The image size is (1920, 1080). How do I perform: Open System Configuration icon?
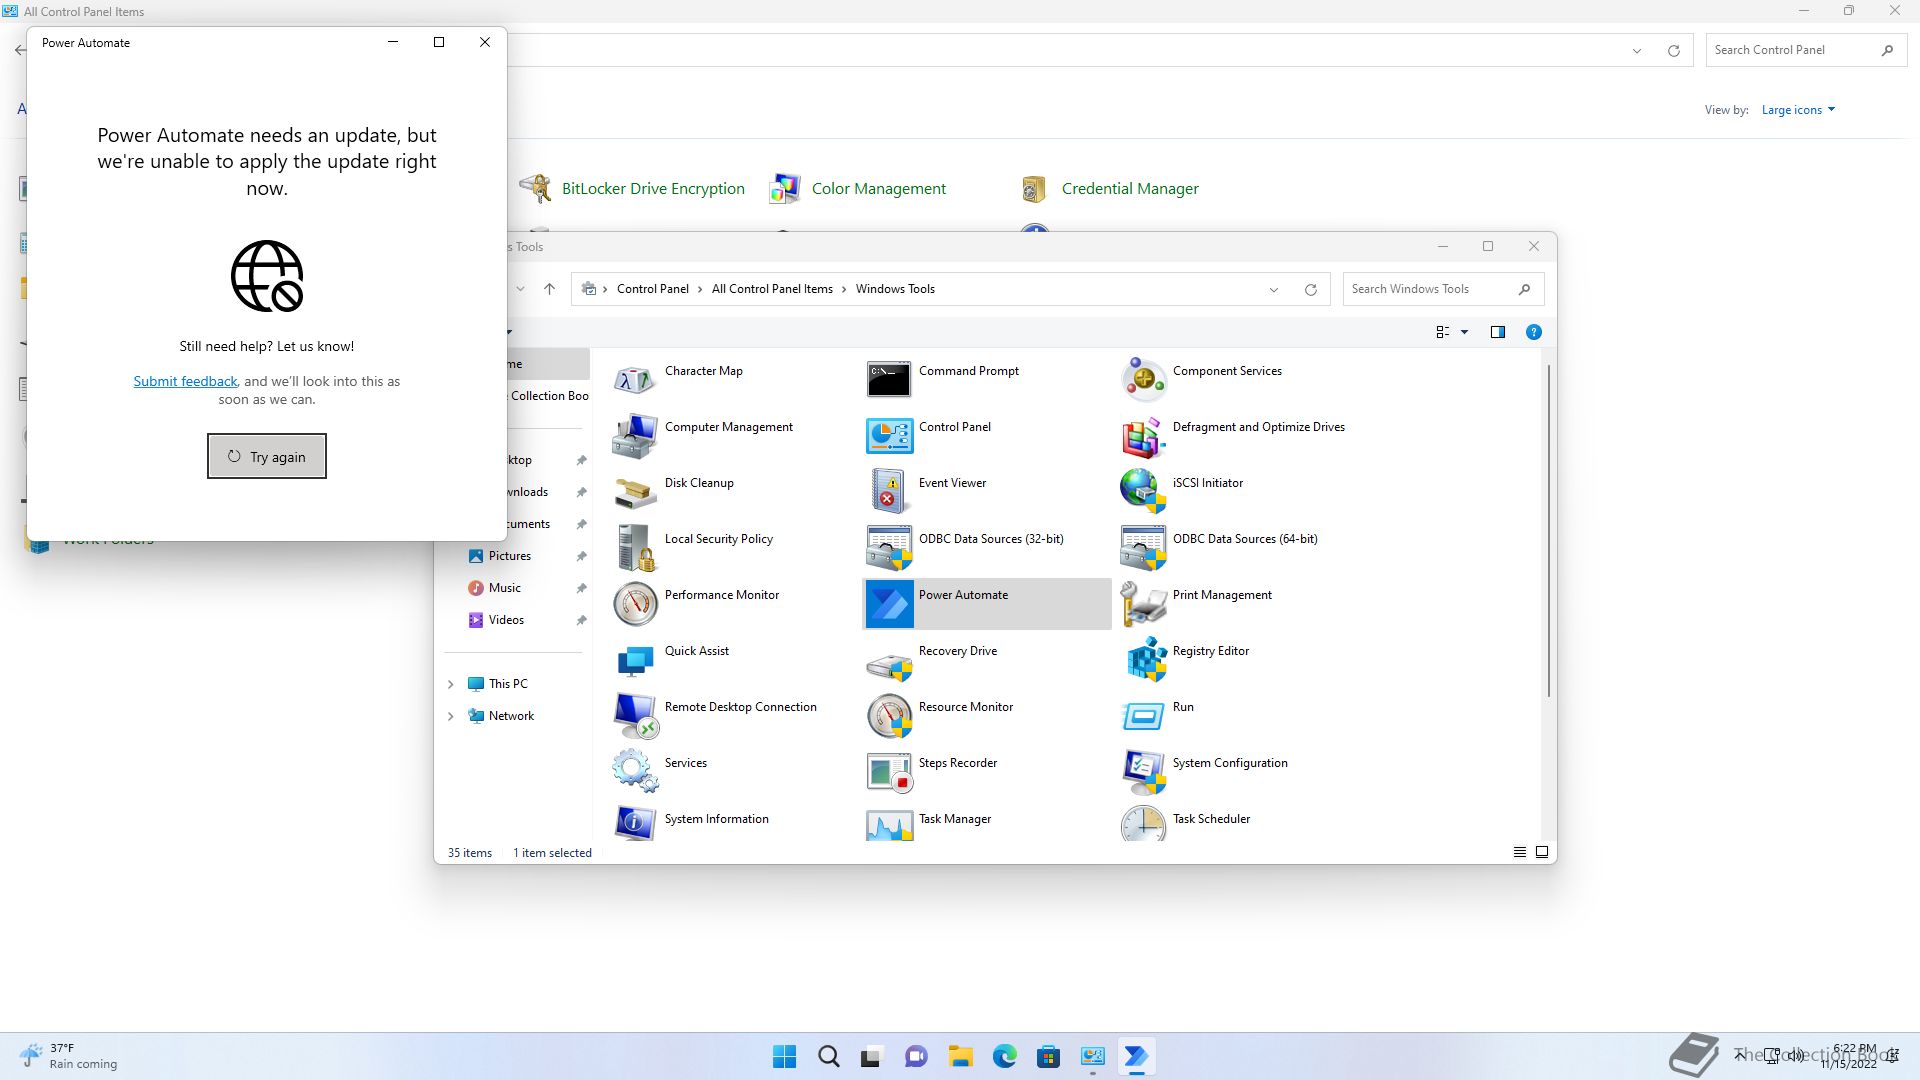[x=1143, y=772]
